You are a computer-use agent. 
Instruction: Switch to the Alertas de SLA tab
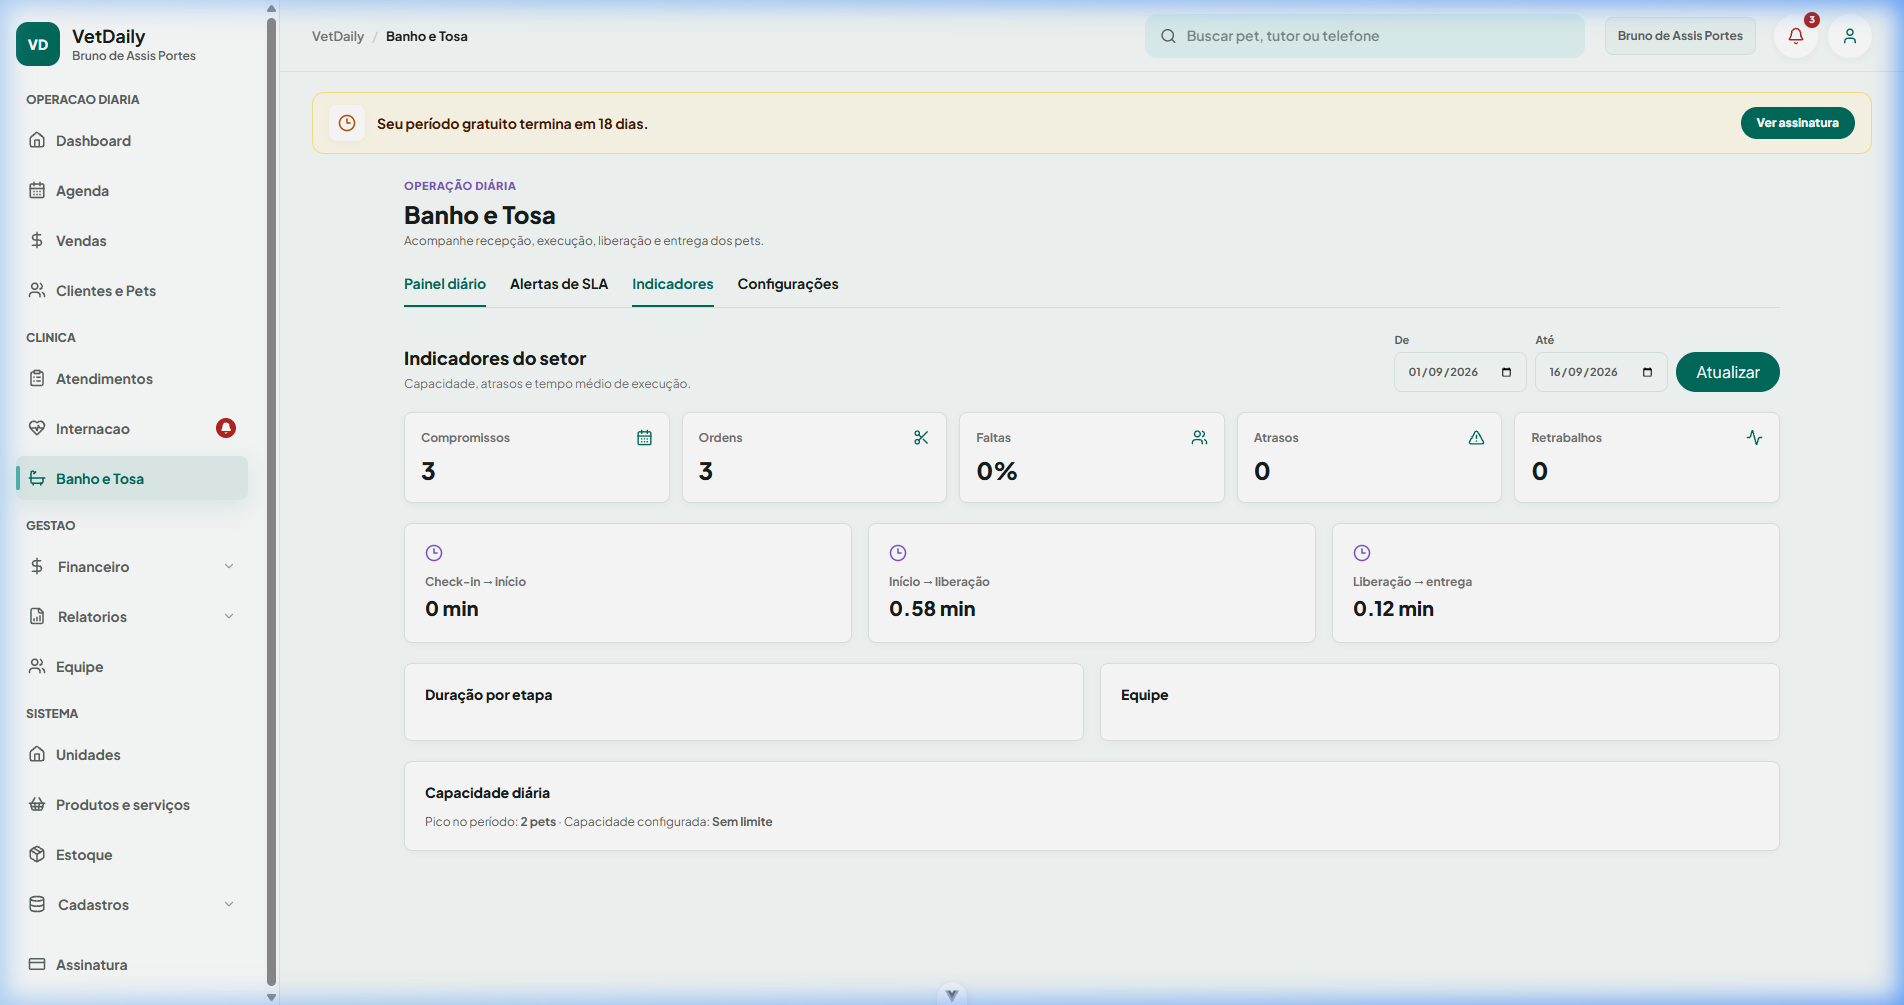click(559, 284)
